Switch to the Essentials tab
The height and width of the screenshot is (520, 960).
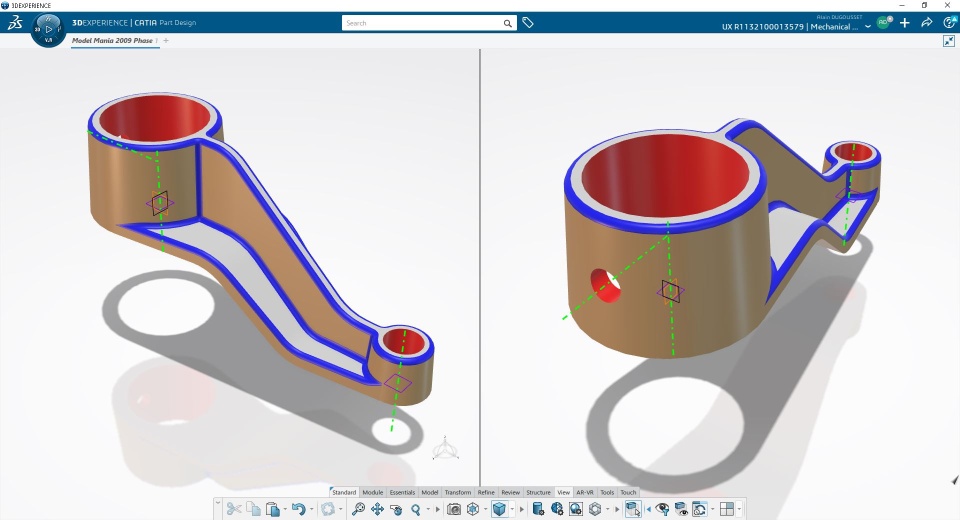(402, 492)
